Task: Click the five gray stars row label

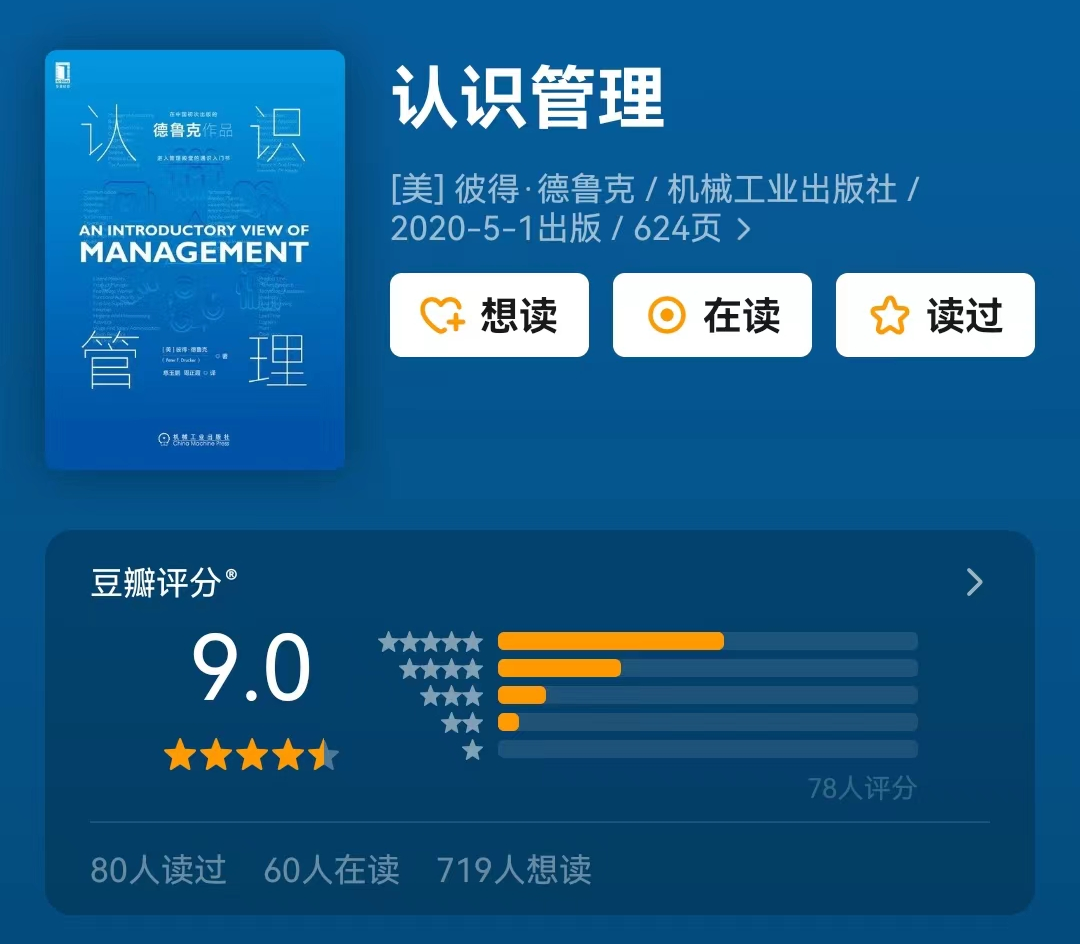Action: click(430, 642)
